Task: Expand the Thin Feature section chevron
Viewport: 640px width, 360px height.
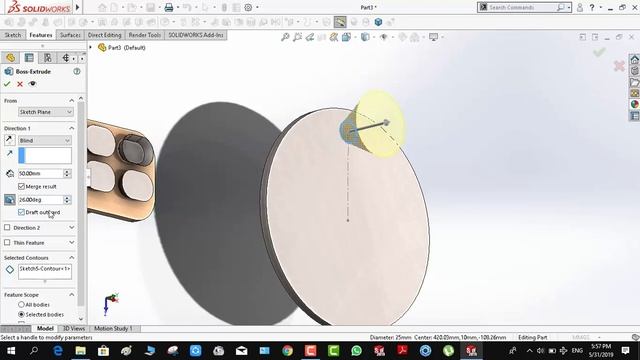Action: pyautogui.click(x=71, y=242)
